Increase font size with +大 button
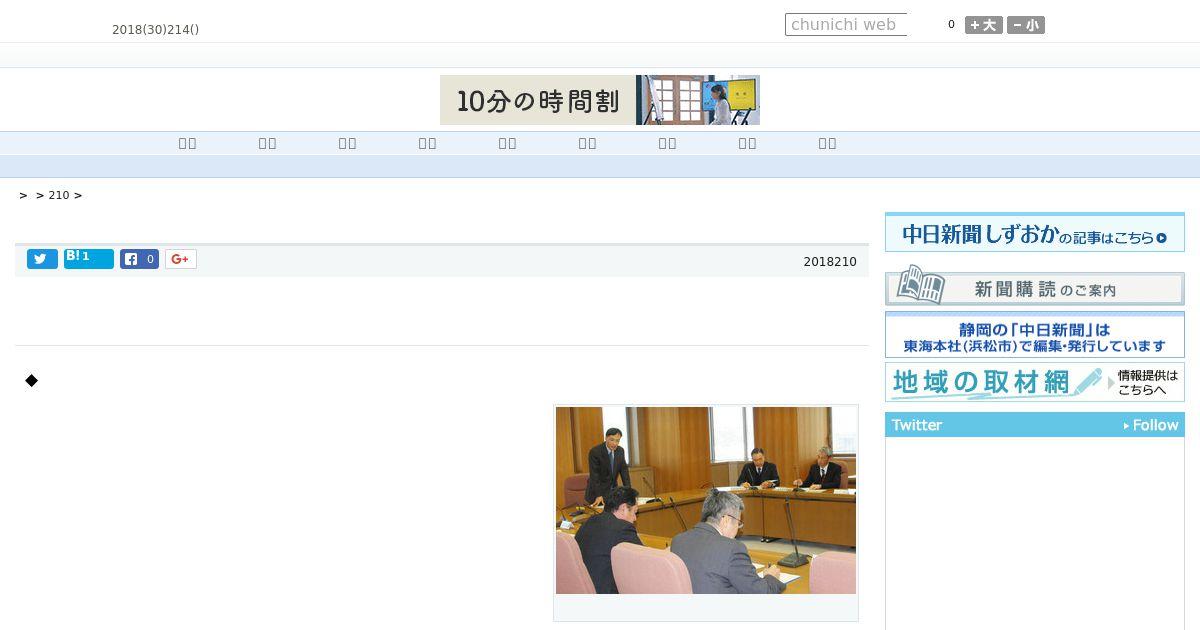Screen dimensions: 1200x630 pyautogui.click(x=984, y=25)
